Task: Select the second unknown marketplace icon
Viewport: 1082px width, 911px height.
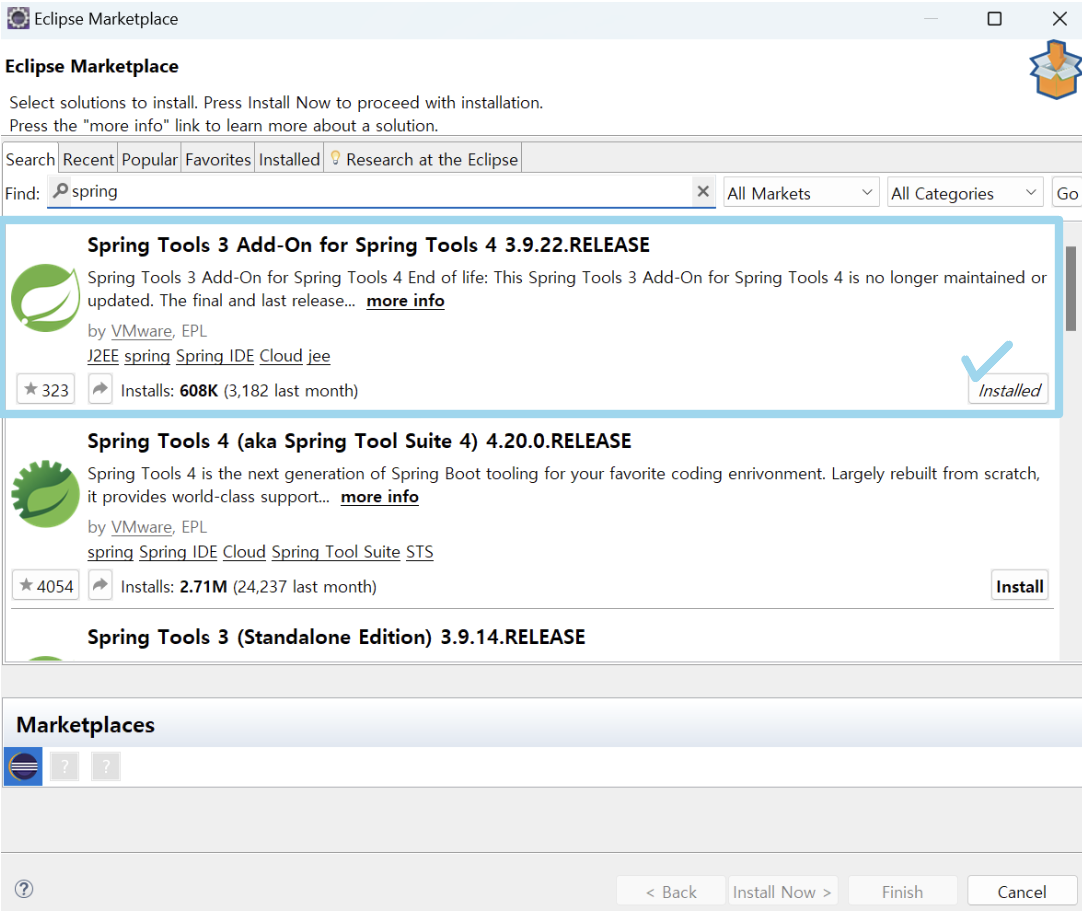Action: [x=106, y=766]
